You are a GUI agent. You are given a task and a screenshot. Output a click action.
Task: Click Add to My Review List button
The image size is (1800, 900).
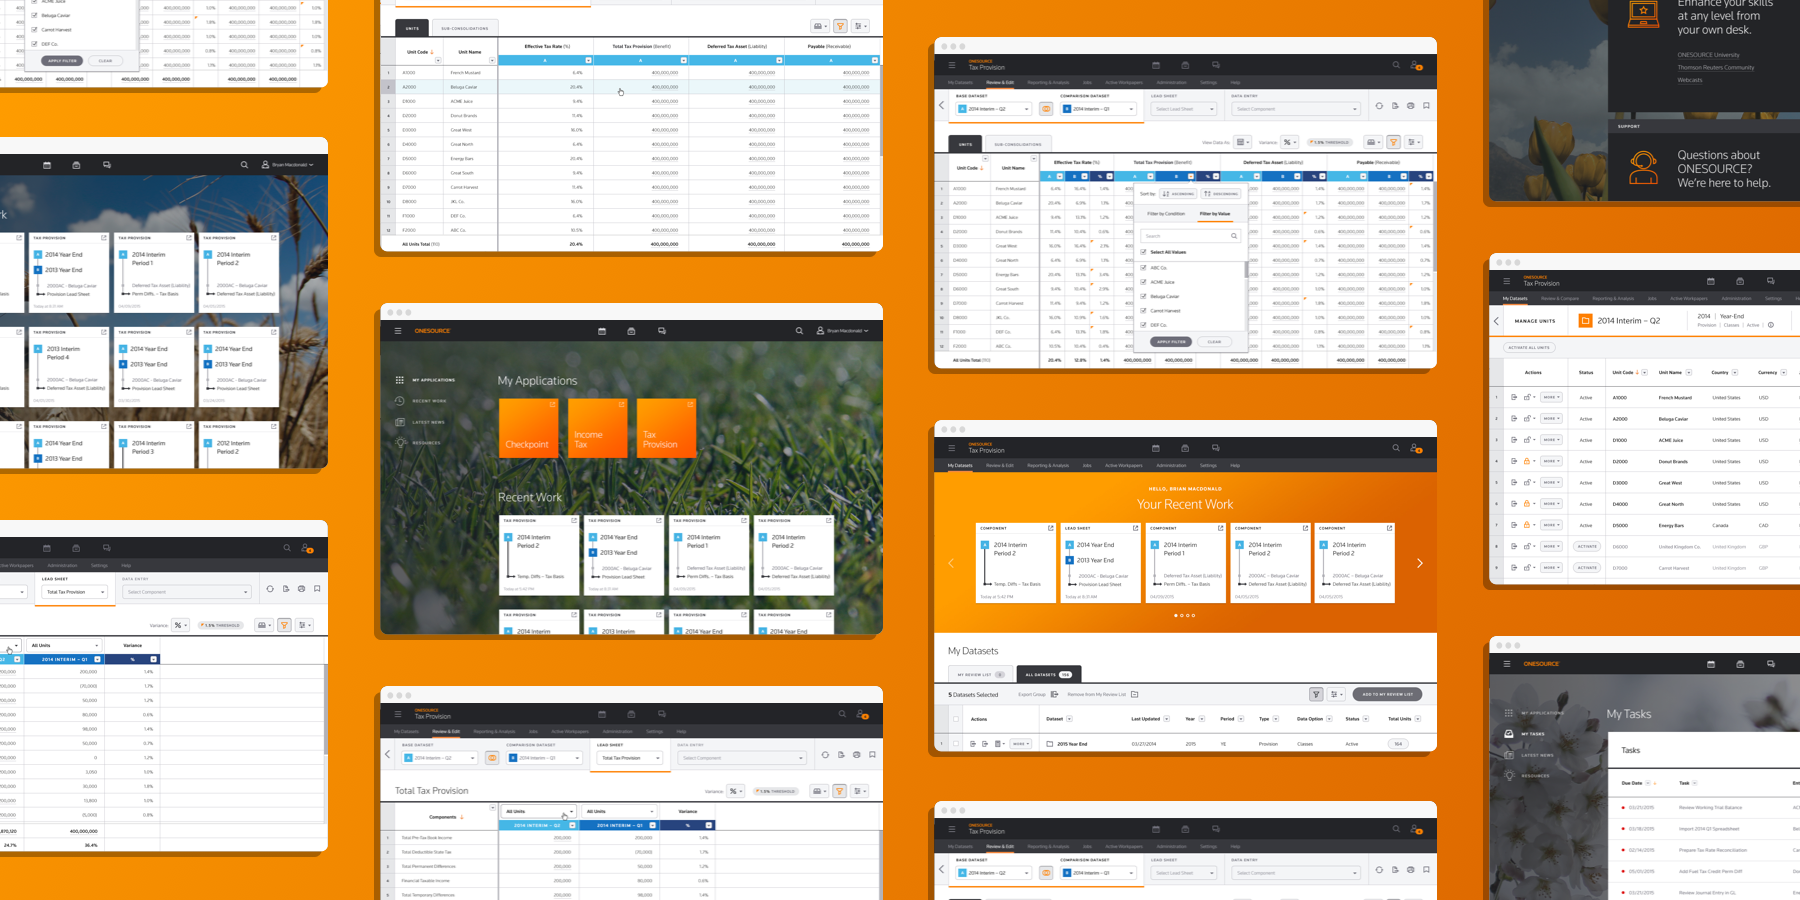tap(1387, 694)
